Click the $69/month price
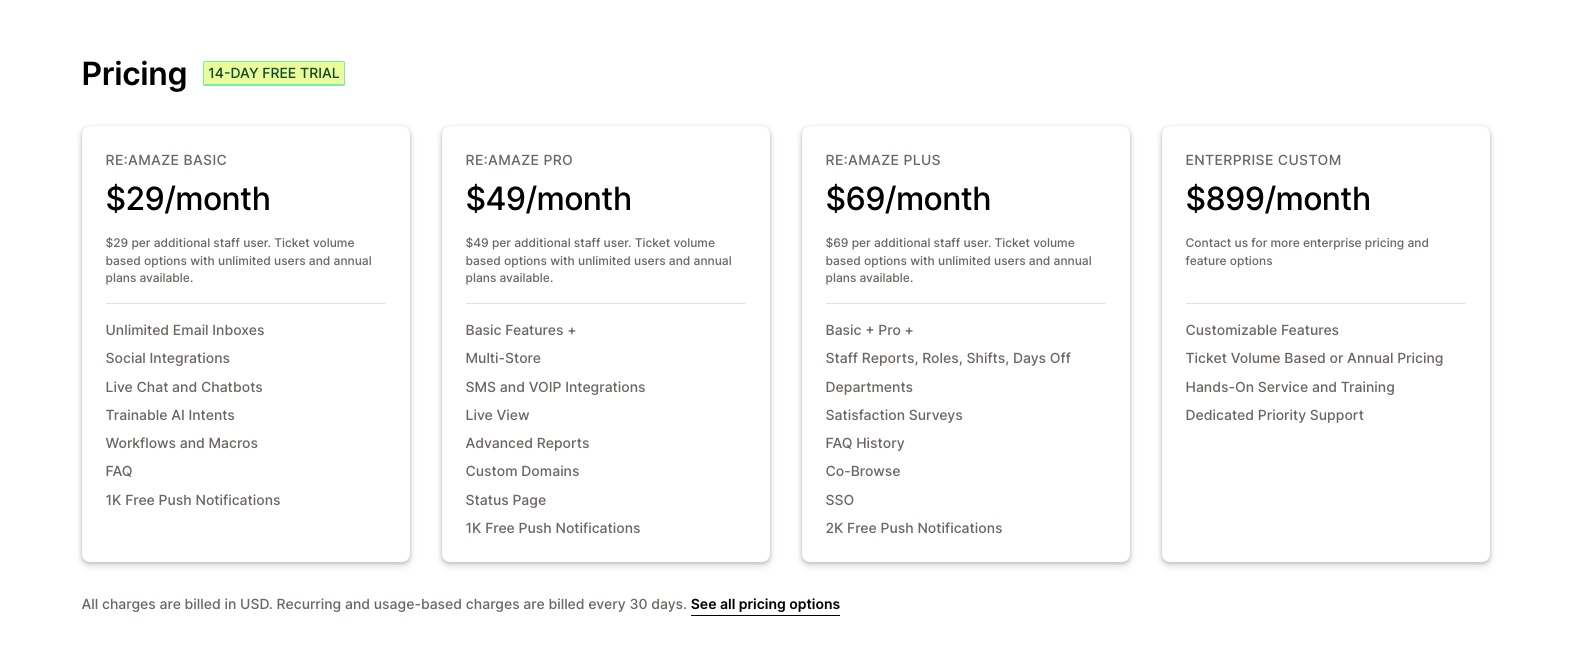Image resolution: width=1590 pixels, height=672 pixels. coord(908,199)
